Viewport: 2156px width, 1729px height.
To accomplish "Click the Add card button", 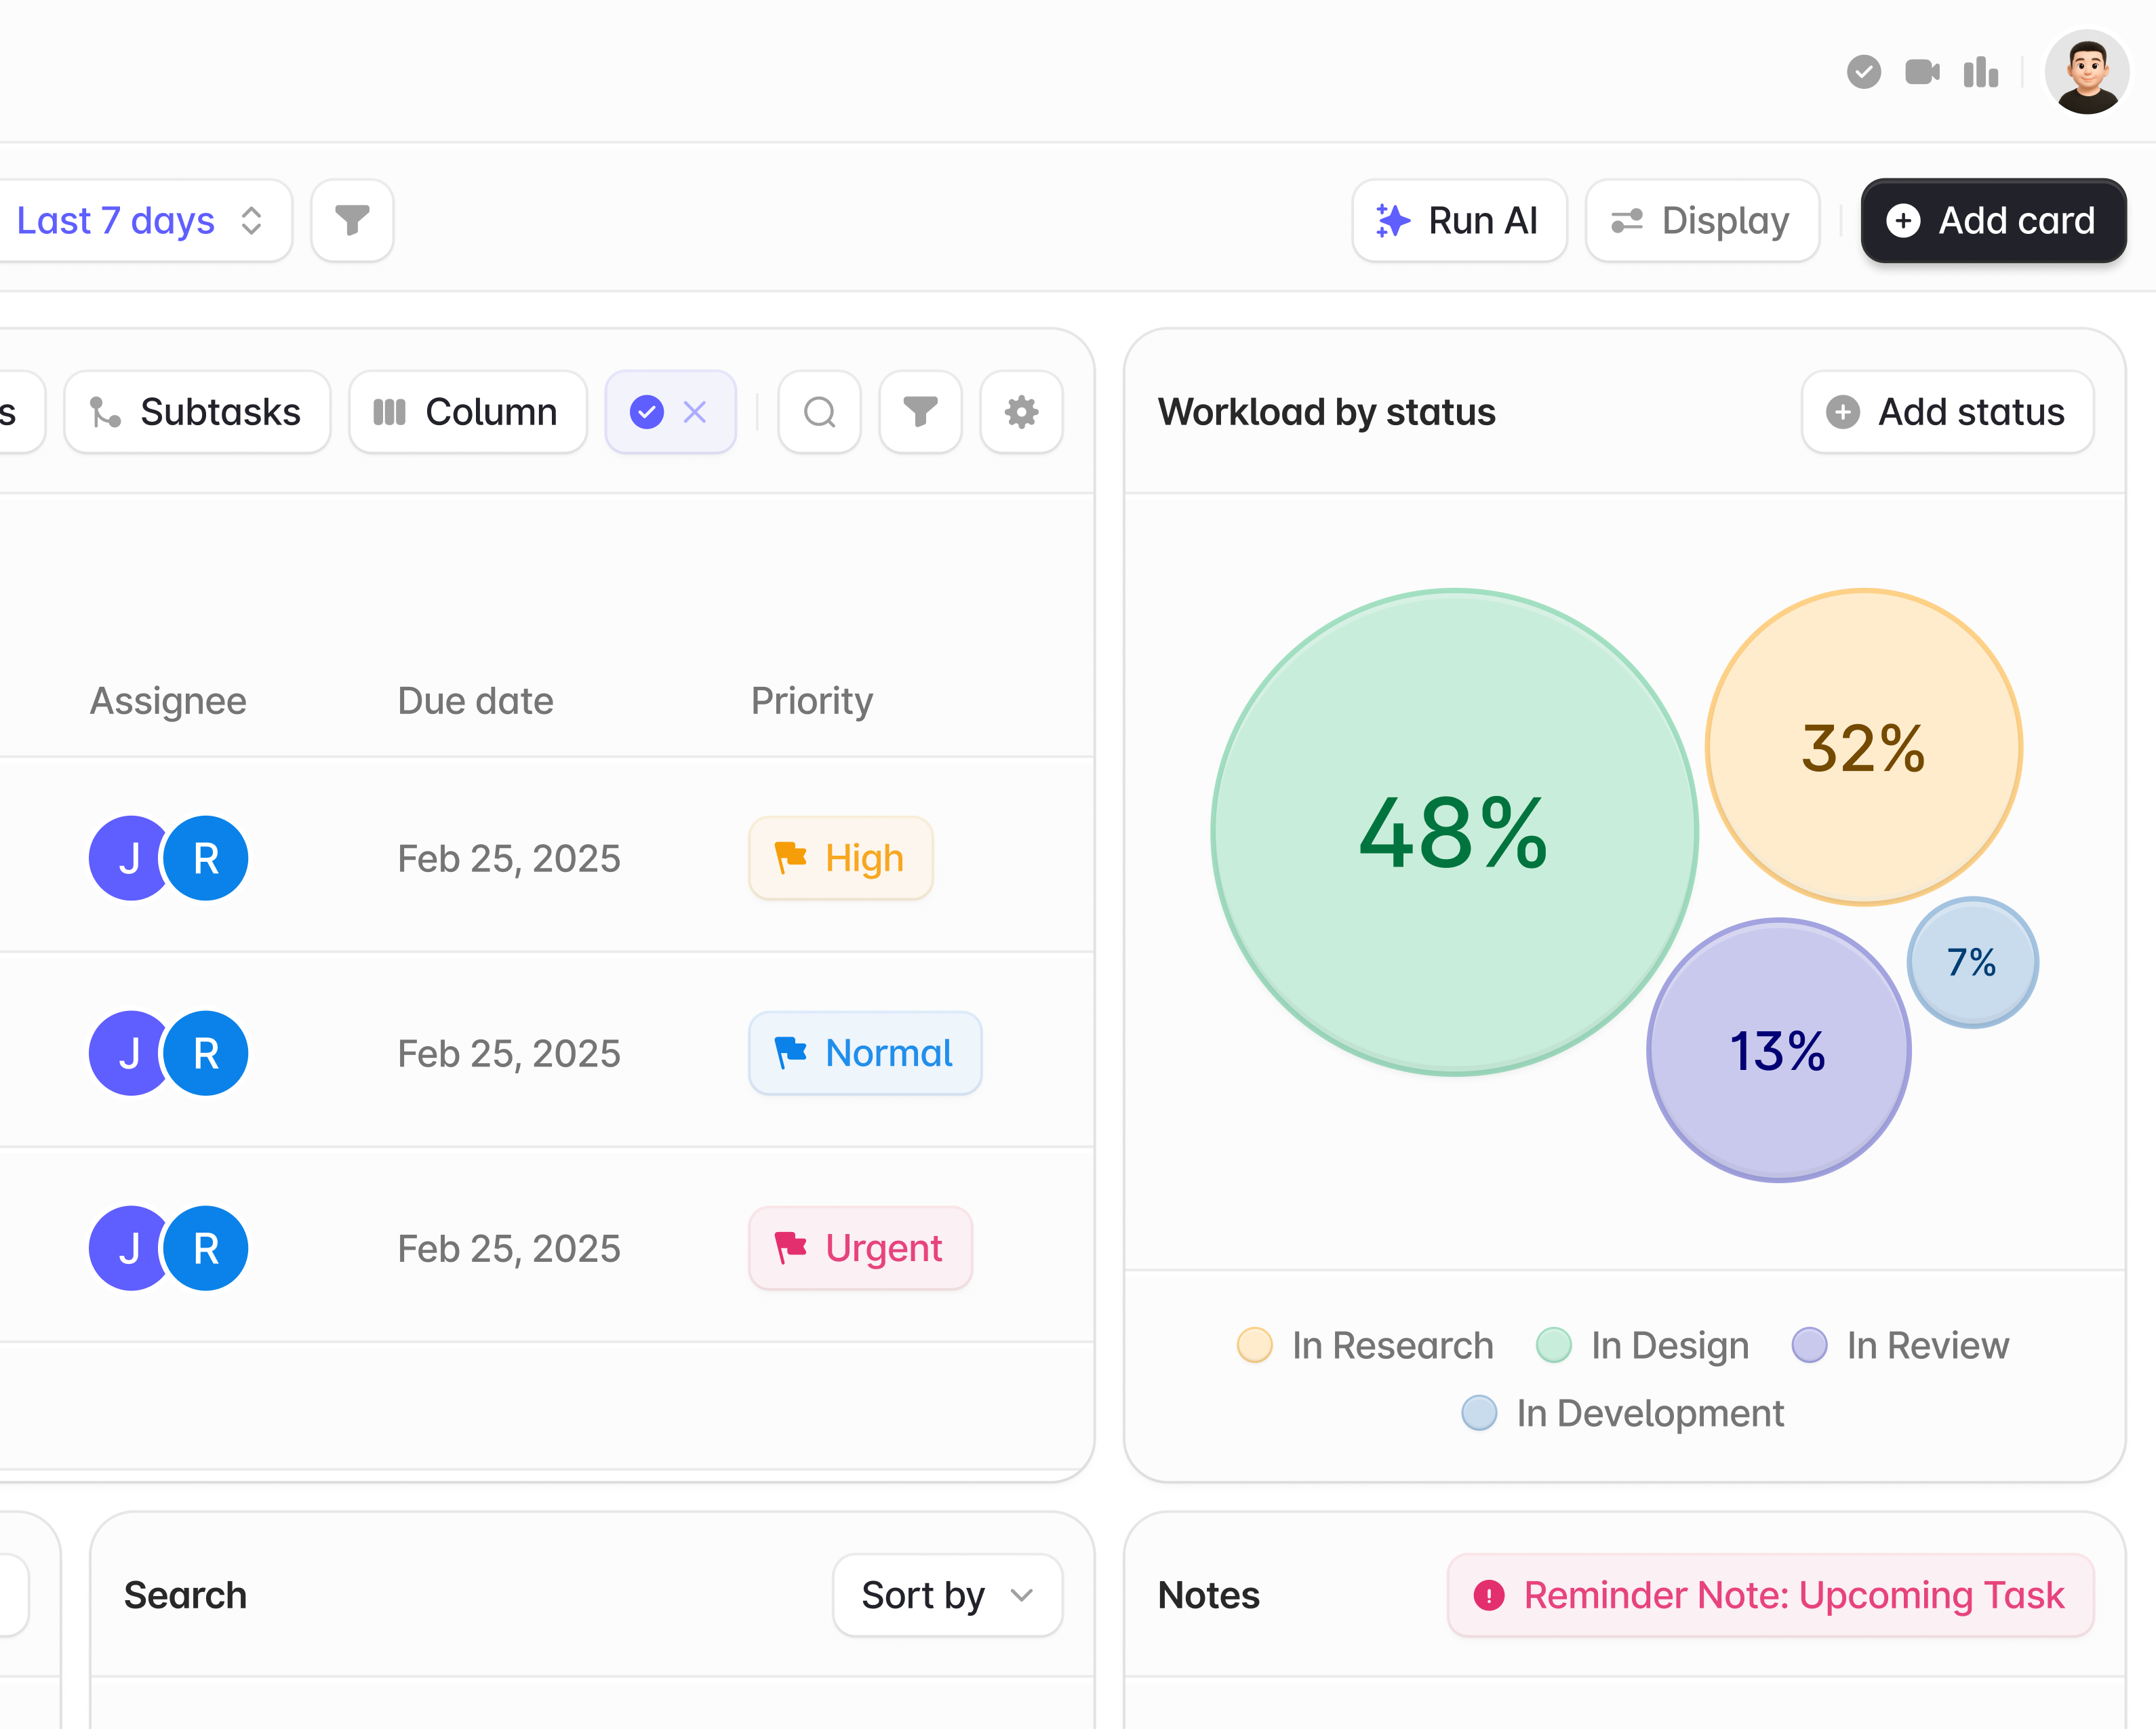I will pyautogui.click(x=1992, y=220).
